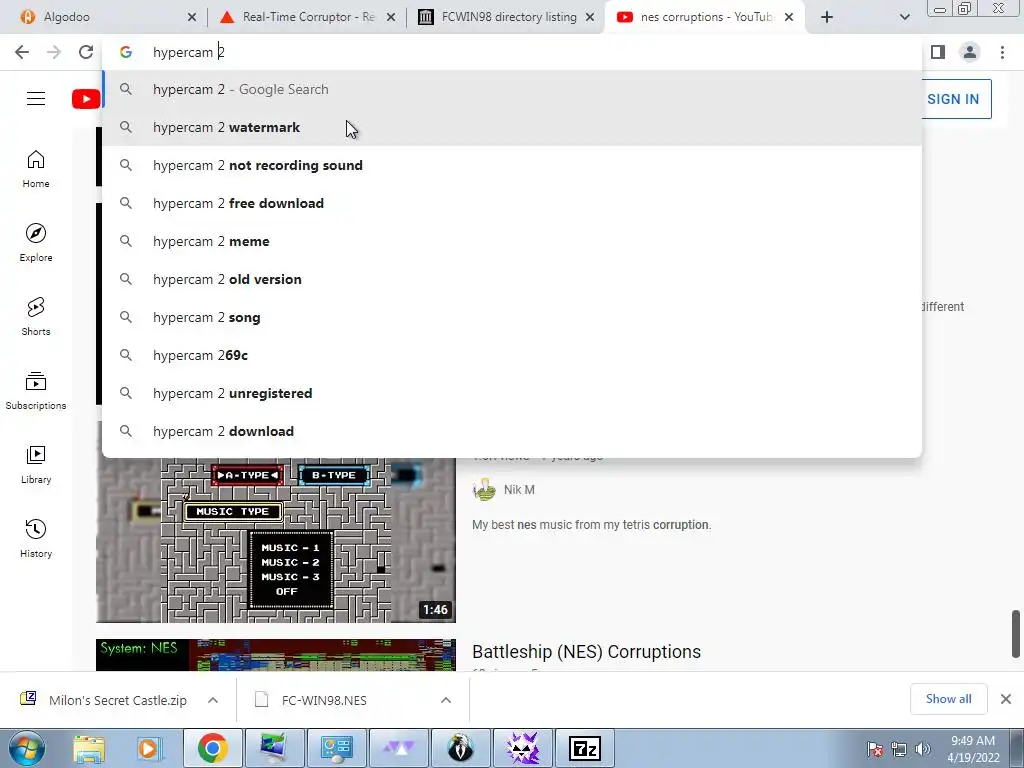This screenshot has height=768, width=1024.
Task: Click the YouTube logo
Action: tap(86, 99)
